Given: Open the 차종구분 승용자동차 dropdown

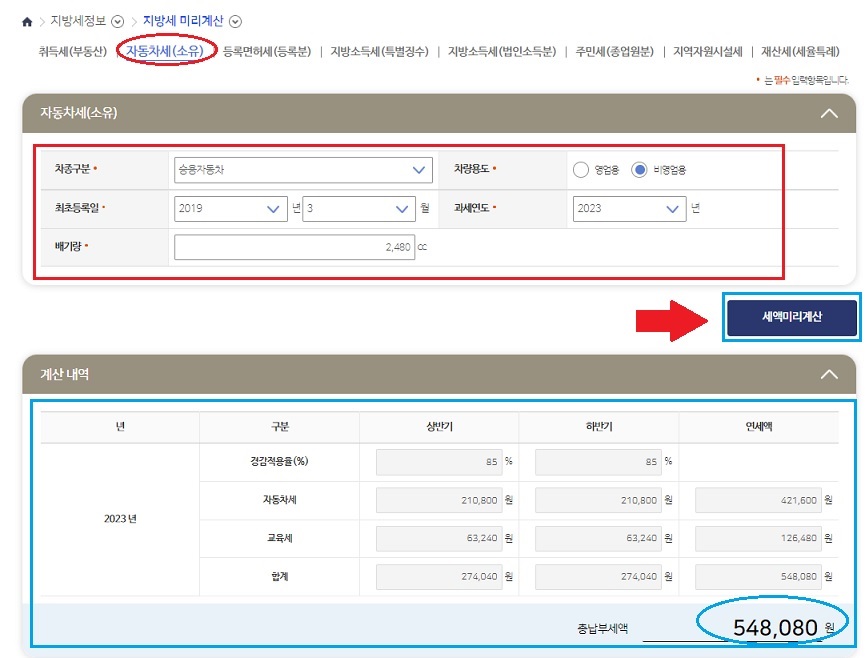Looking at the screenshot, I should click(303, 170).
